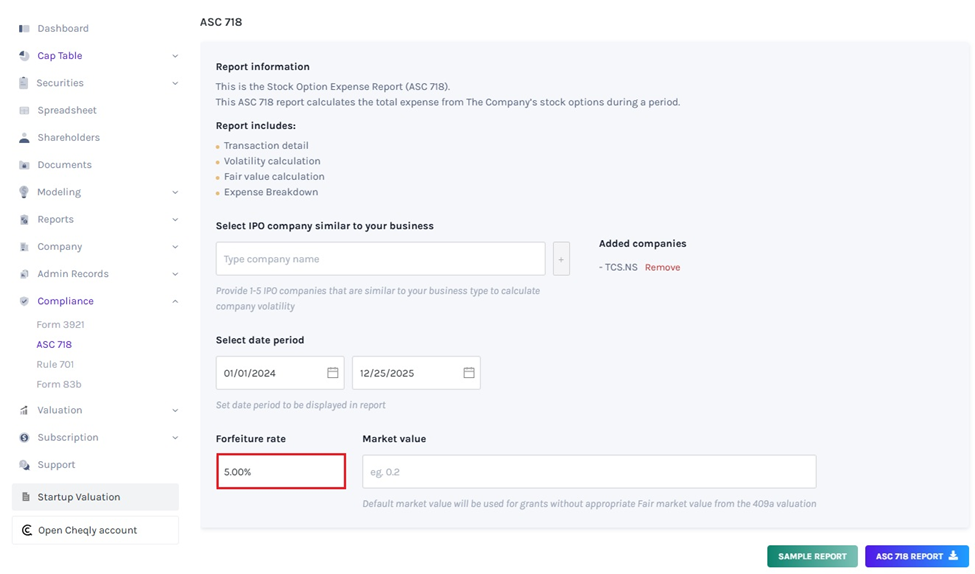975x574 pixels.
Task: Collapse the Compliance section
Action: (x=175, y=302)
